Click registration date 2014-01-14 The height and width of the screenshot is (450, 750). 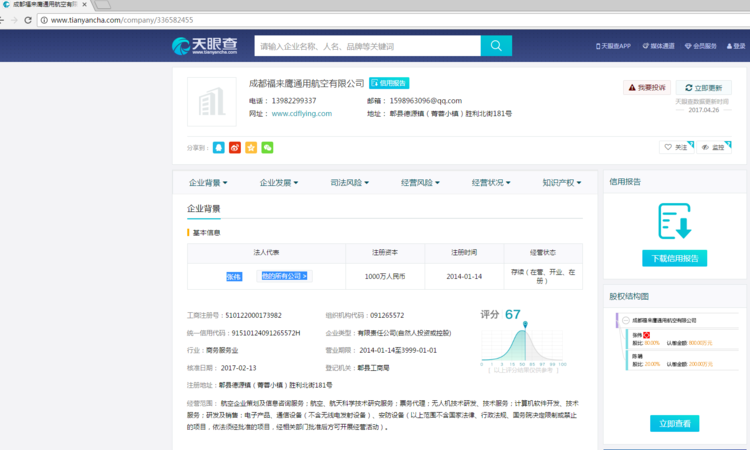point(464,276)
